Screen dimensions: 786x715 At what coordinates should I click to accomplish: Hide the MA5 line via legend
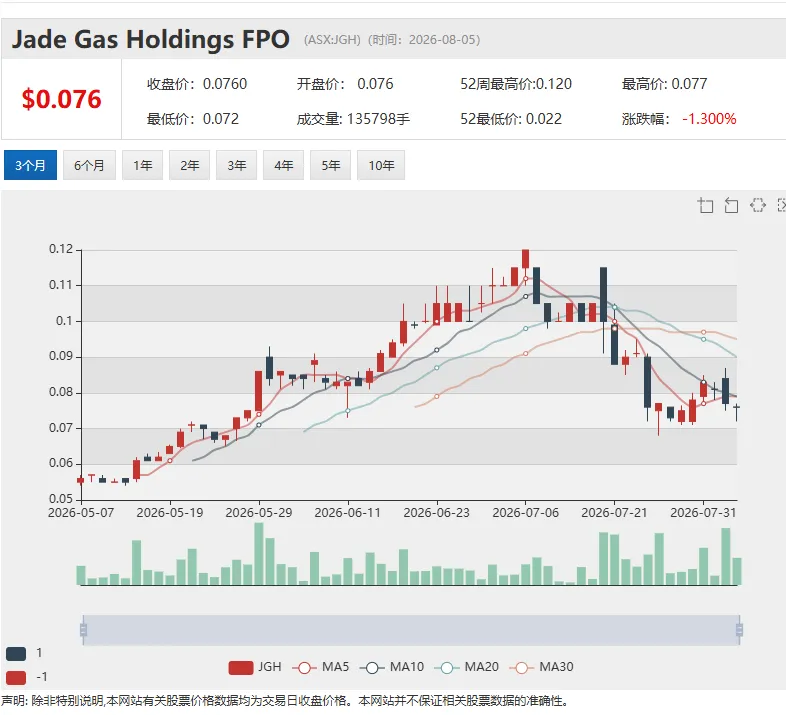pyautogui.click(x=320, y=667)
